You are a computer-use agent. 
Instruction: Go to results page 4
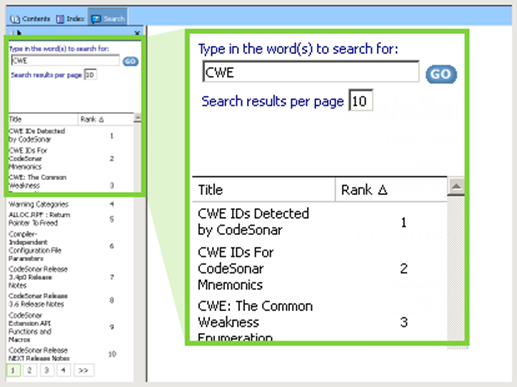pyautogui.click(x=63, y=370)
